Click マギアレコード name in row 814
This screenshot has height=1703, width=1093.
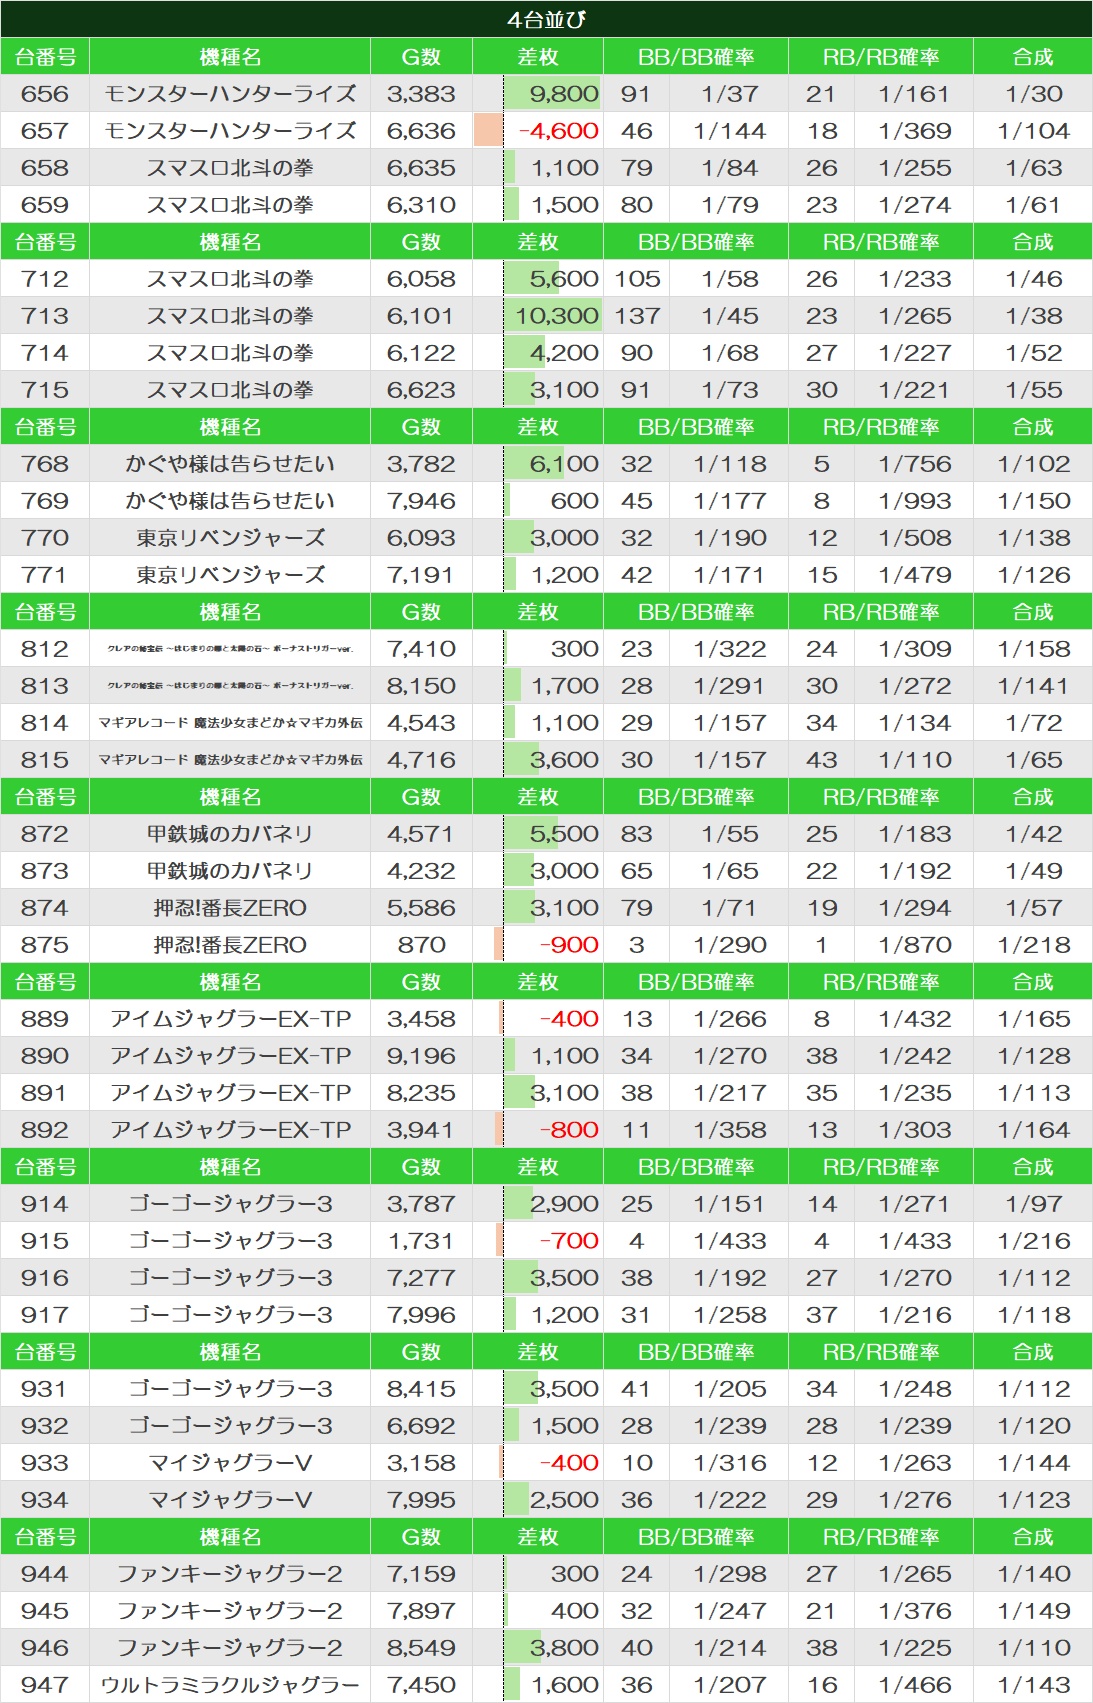coord(230,723)
